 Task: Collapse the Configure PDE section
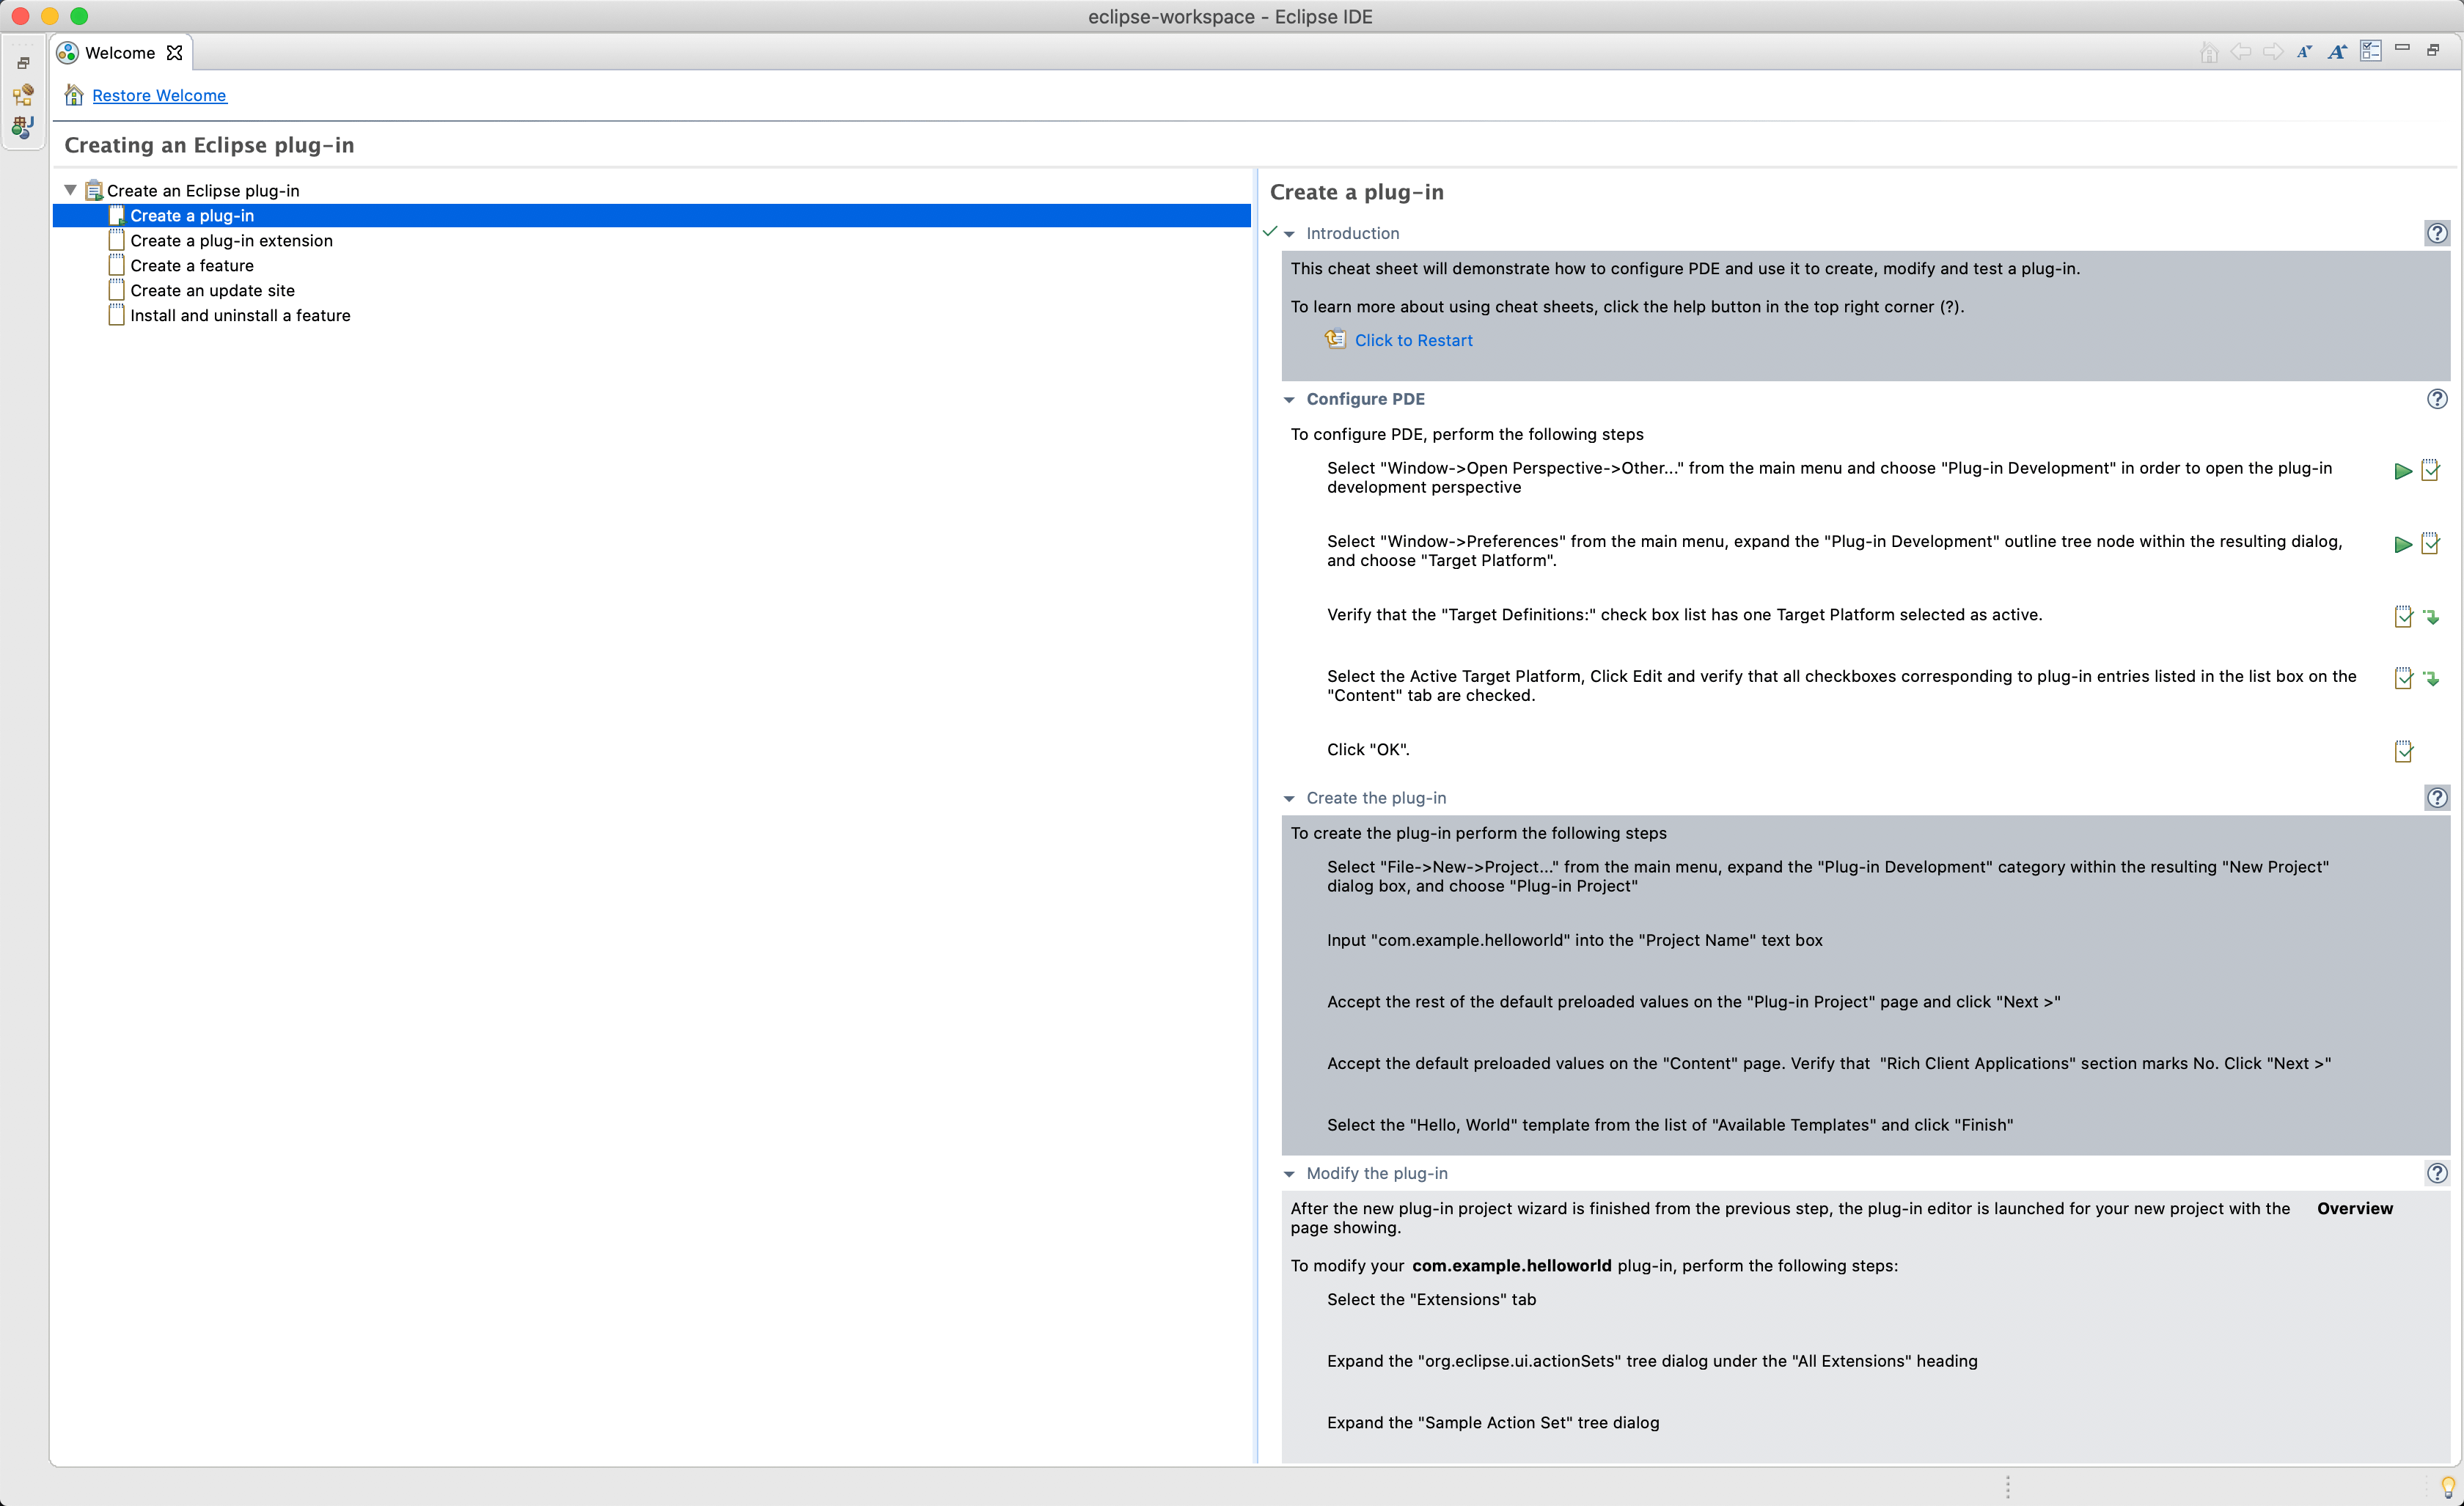tap(1289, 400)
